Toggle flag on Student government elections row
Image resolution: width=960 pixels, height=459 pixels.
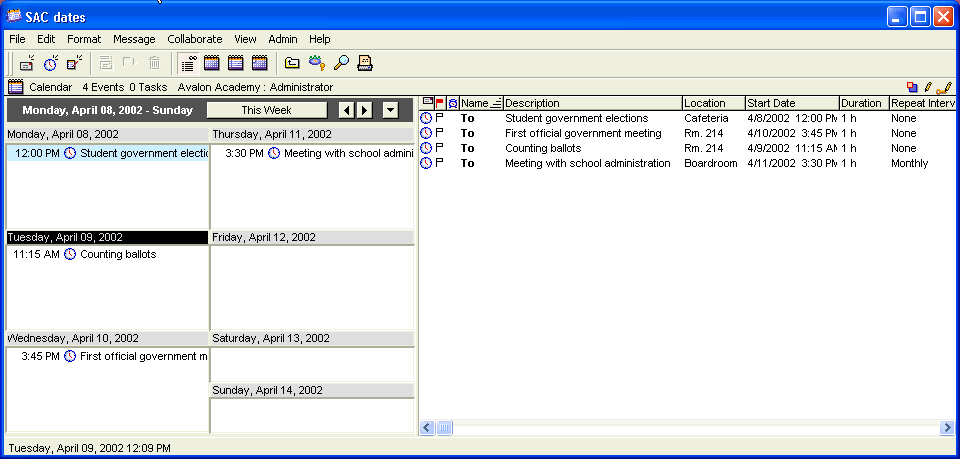coord(440,118)
